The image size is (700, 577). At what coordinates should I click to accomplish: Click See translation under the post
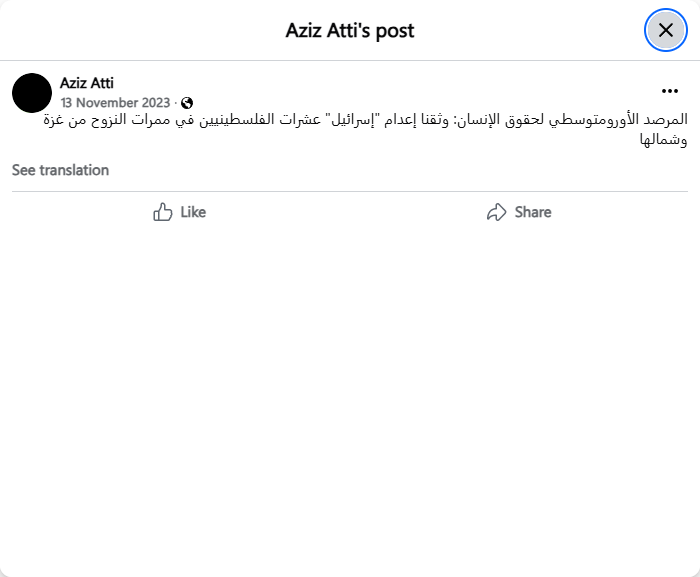(x=60, y=170)
